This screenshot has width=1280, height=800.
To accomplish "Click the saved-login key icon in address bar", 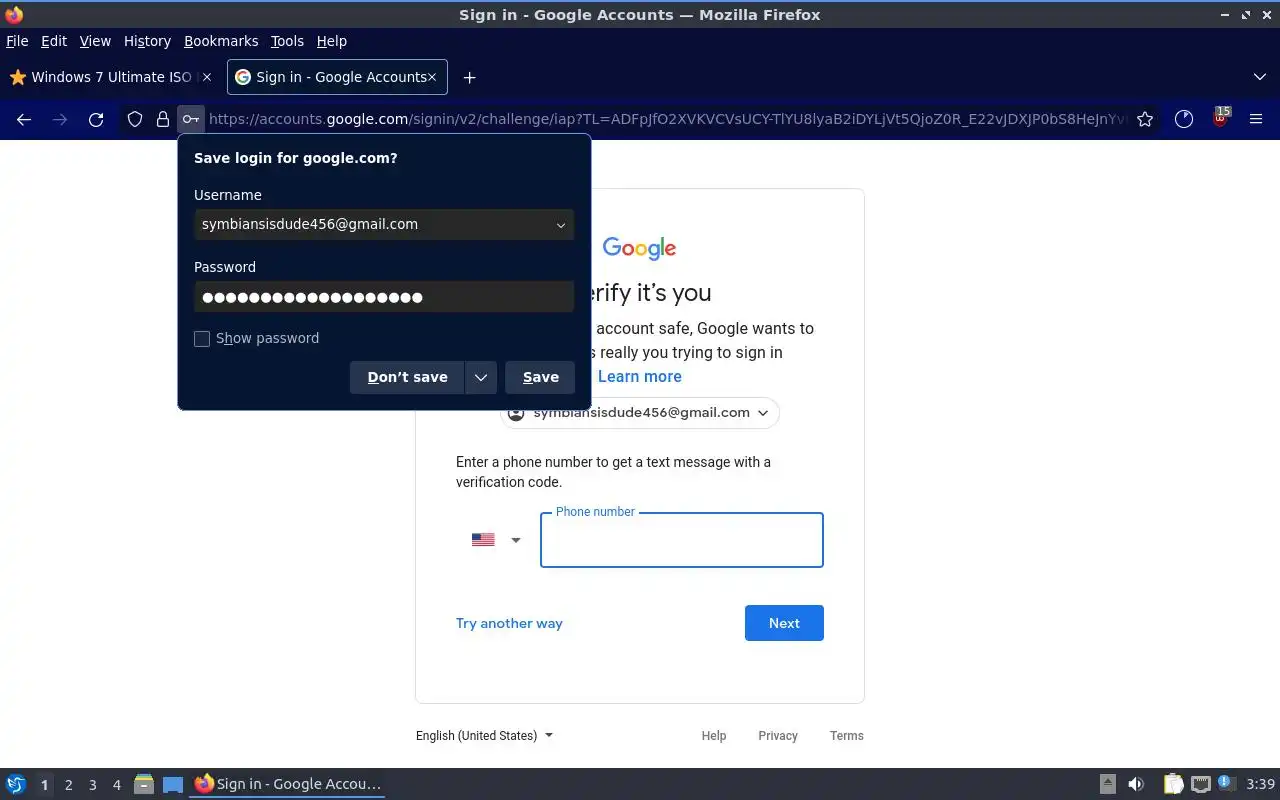I will pos(190,119).
